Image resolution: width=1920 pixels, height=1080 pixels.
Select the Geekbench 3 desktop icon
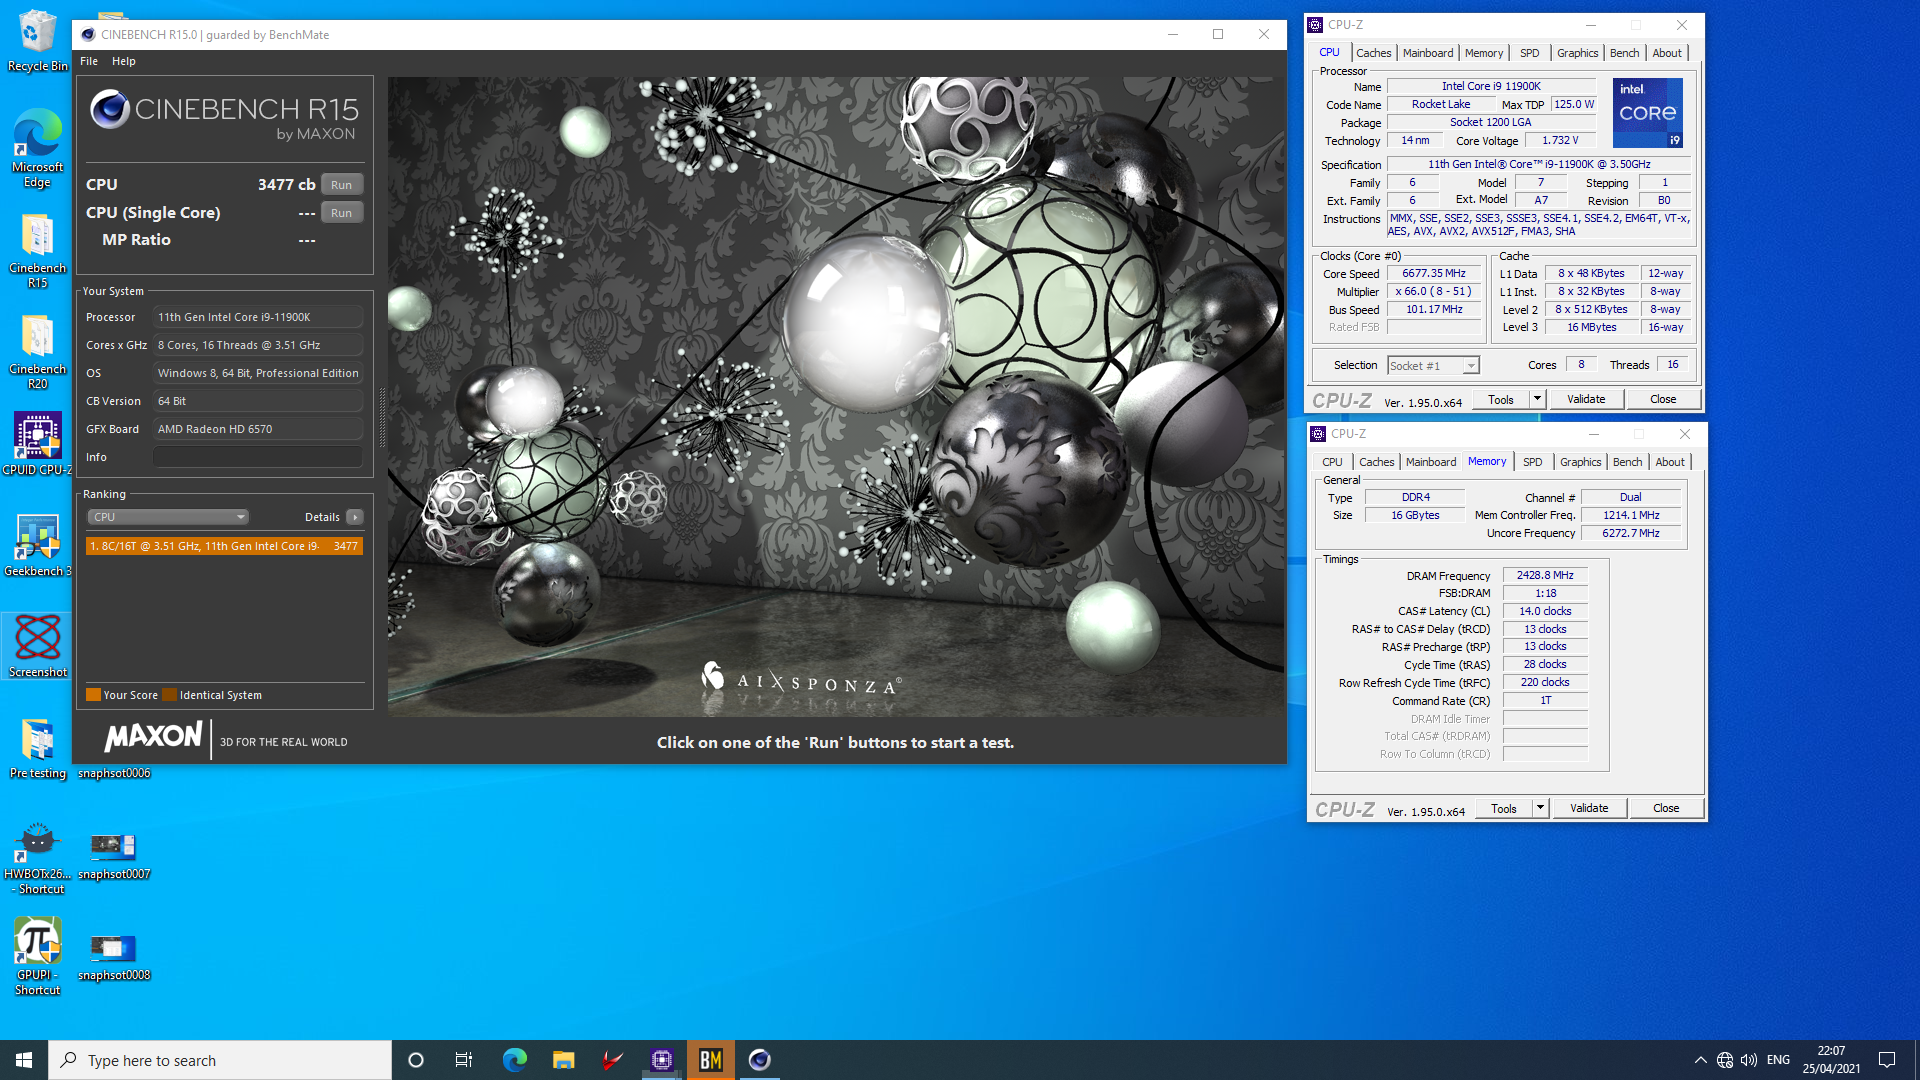tap(37, 546)
